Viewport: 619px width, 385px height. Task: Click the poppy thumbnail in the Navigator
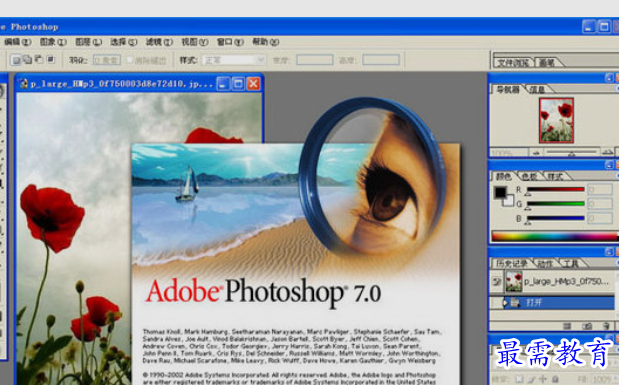point(556,120)
